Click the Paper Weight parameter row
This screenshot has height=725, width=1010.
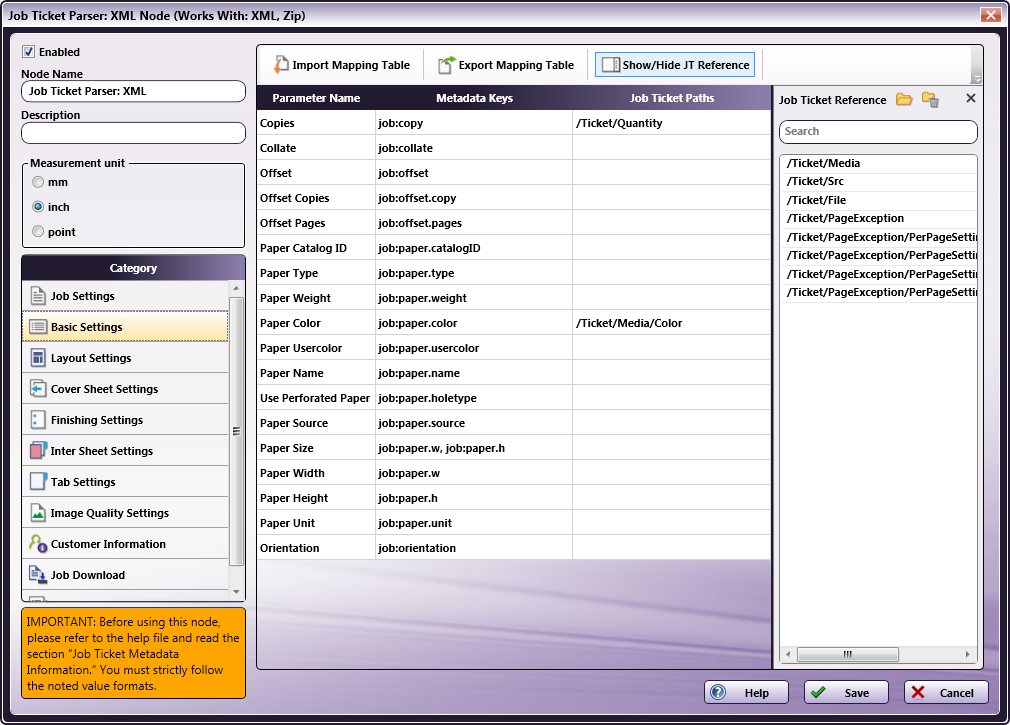coord(513,298)
